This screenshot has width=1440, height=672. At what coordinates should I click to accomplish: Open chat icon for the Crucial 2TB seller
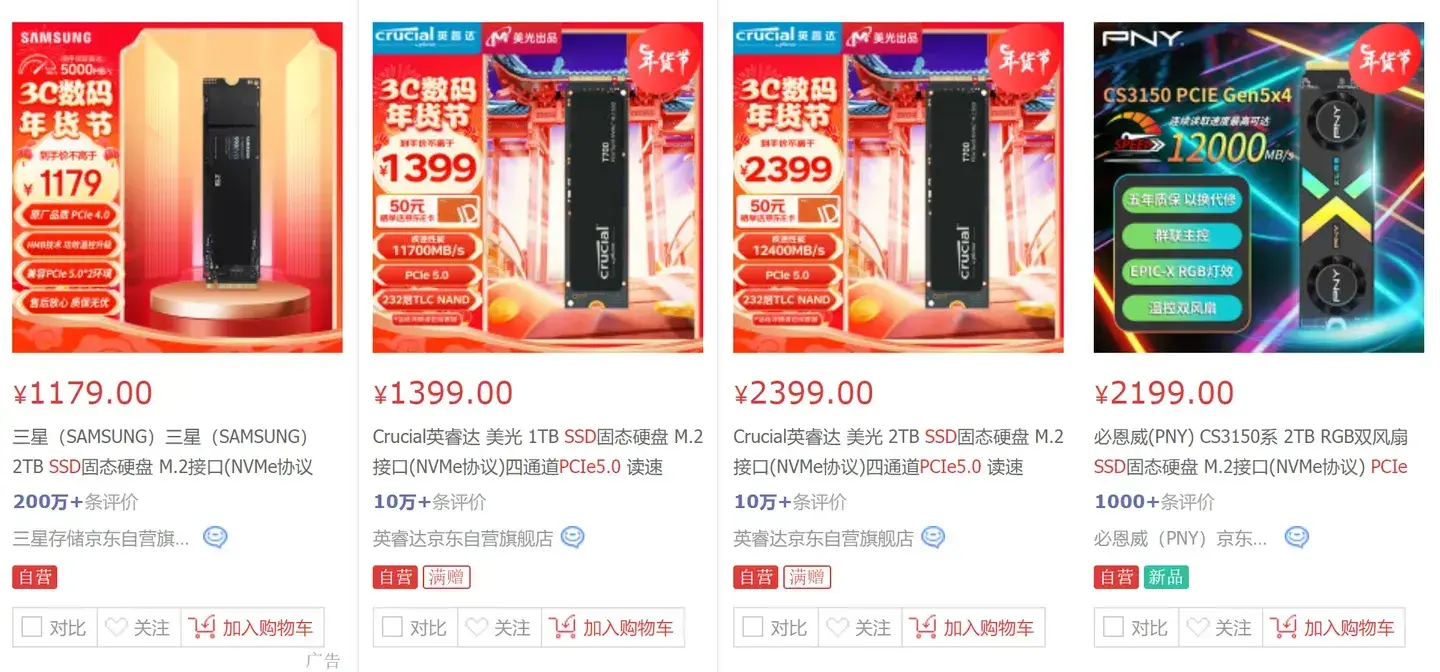point(933,538)
